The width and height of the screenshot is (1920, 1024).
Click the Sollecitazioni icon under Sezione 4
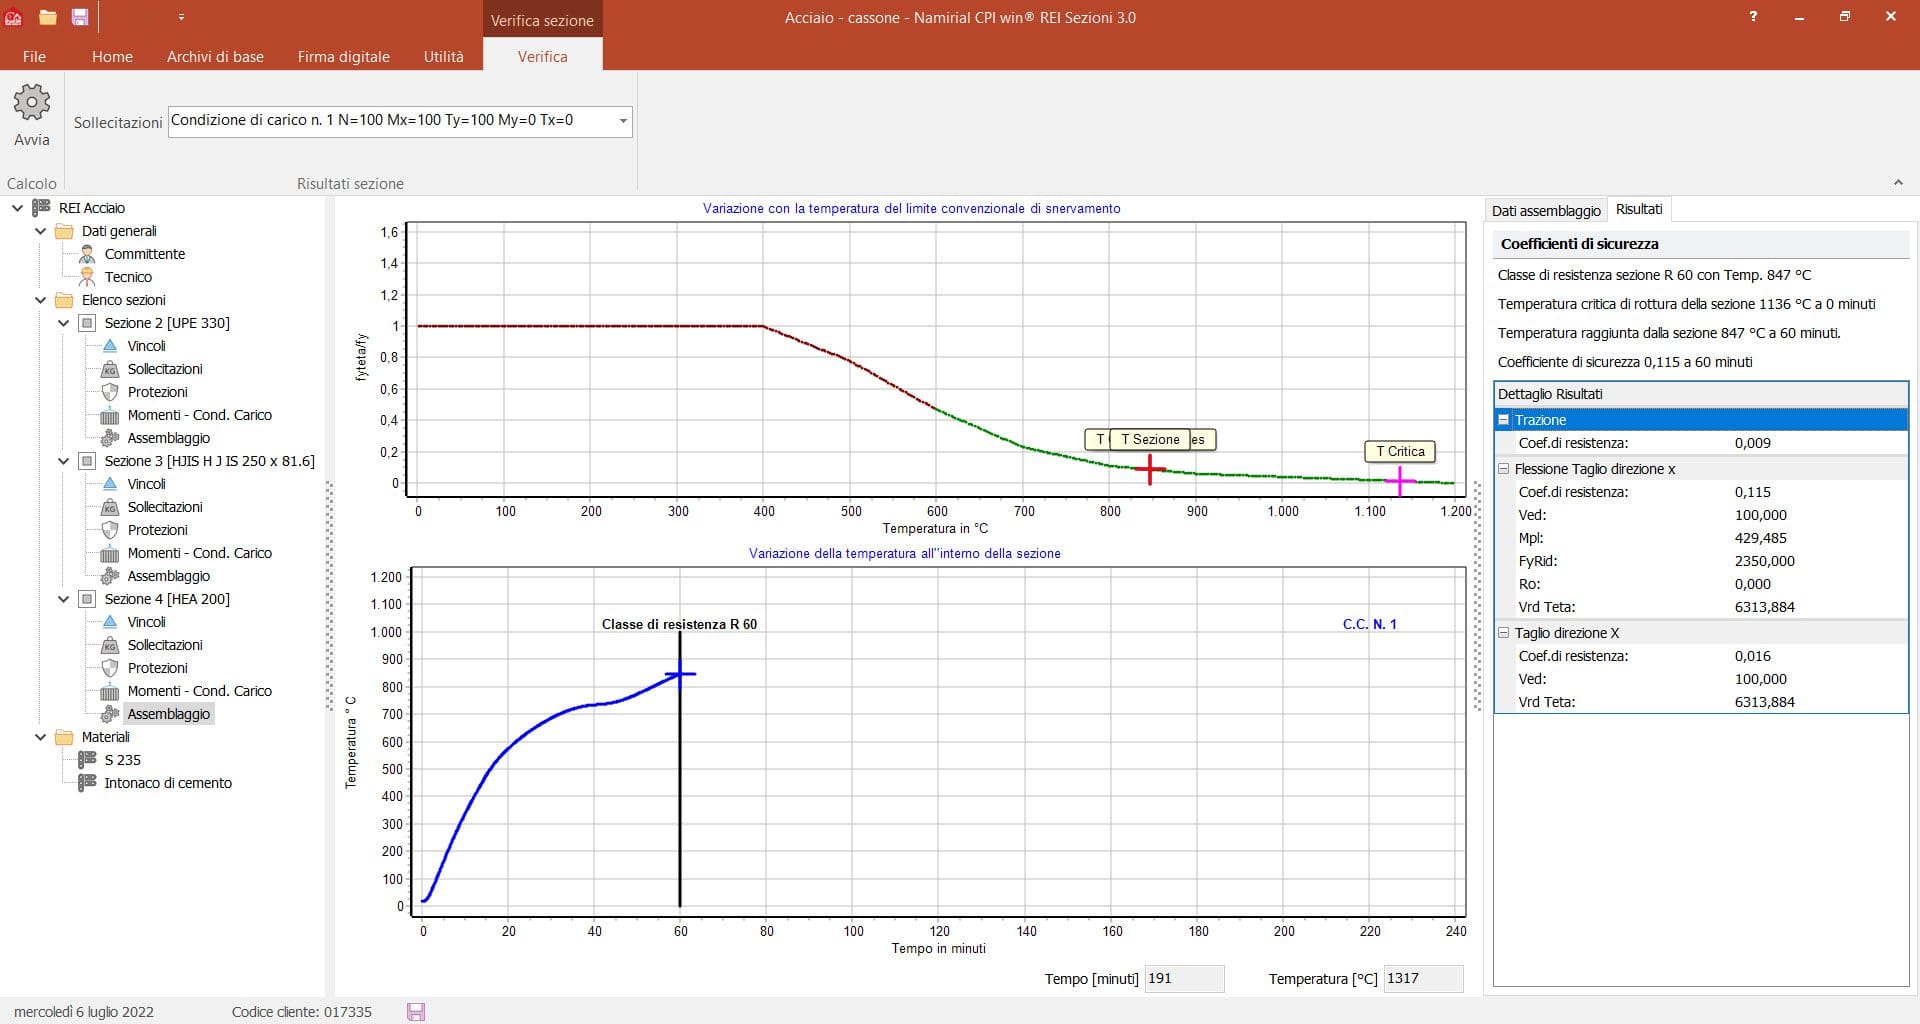pos(110,645)
